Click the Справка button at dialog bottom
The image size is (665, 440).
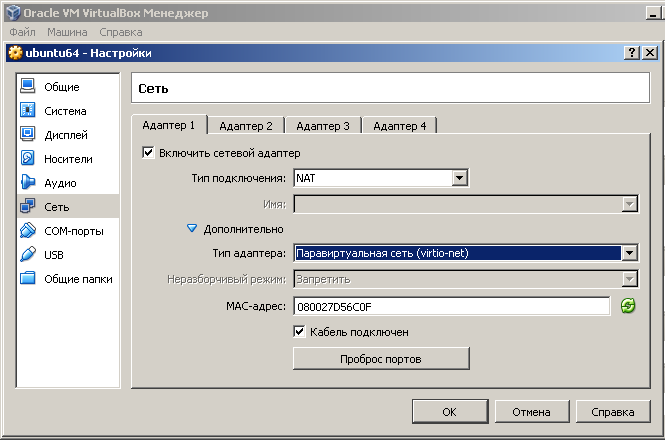click(613, 412)
